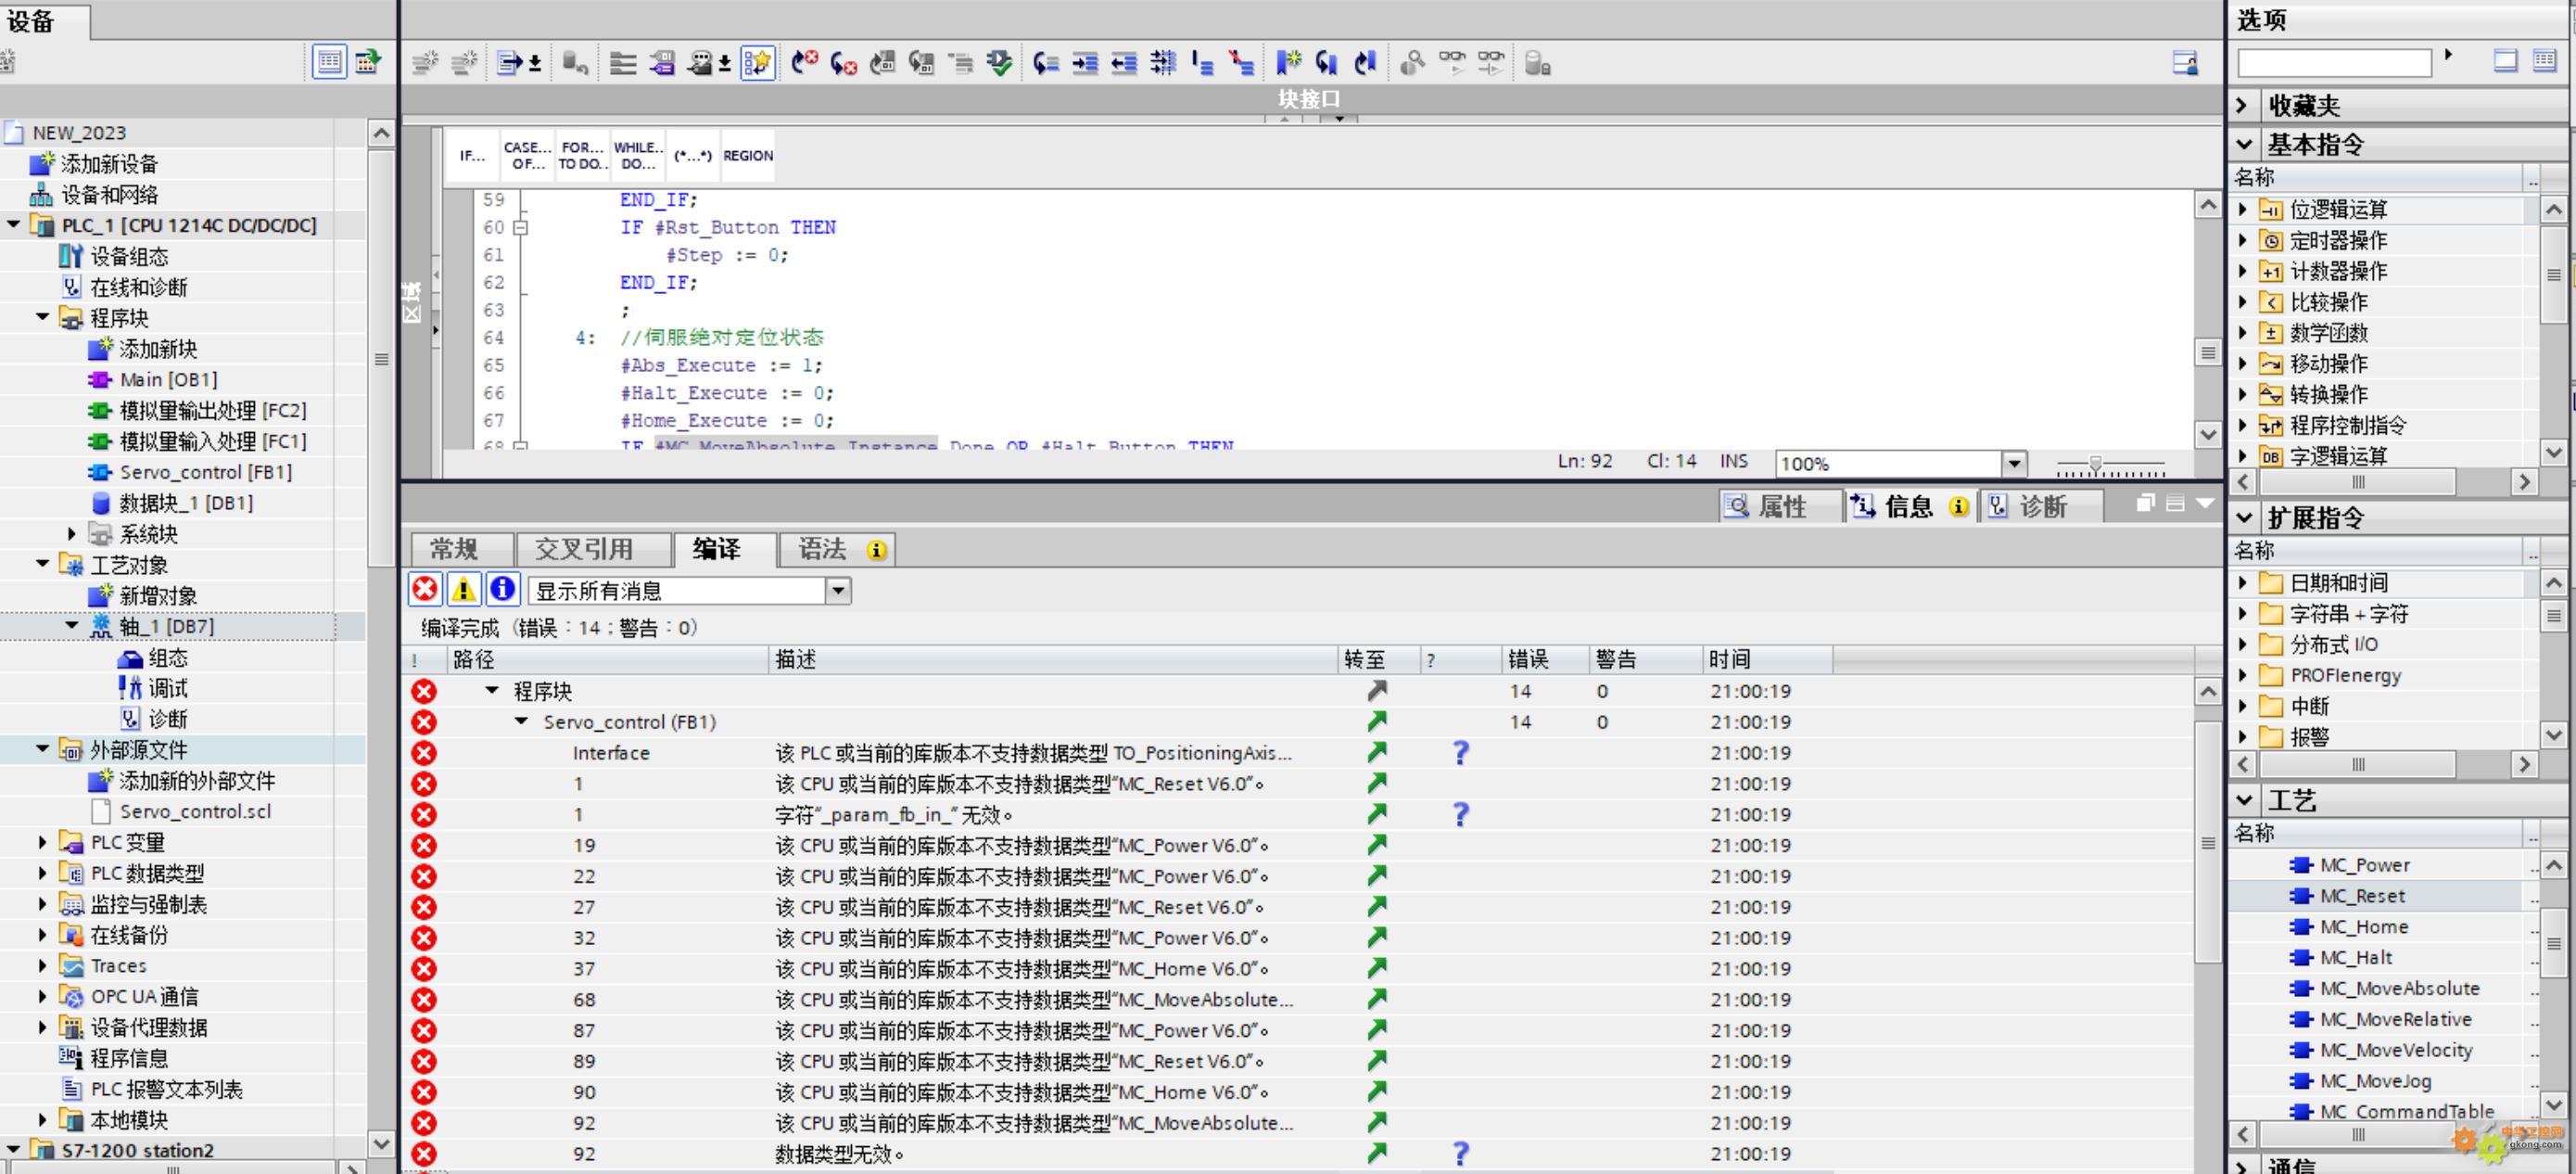Jump to next bookmark icon
Viewport: 2576px width, 1174px height.
click(1327, 64)
